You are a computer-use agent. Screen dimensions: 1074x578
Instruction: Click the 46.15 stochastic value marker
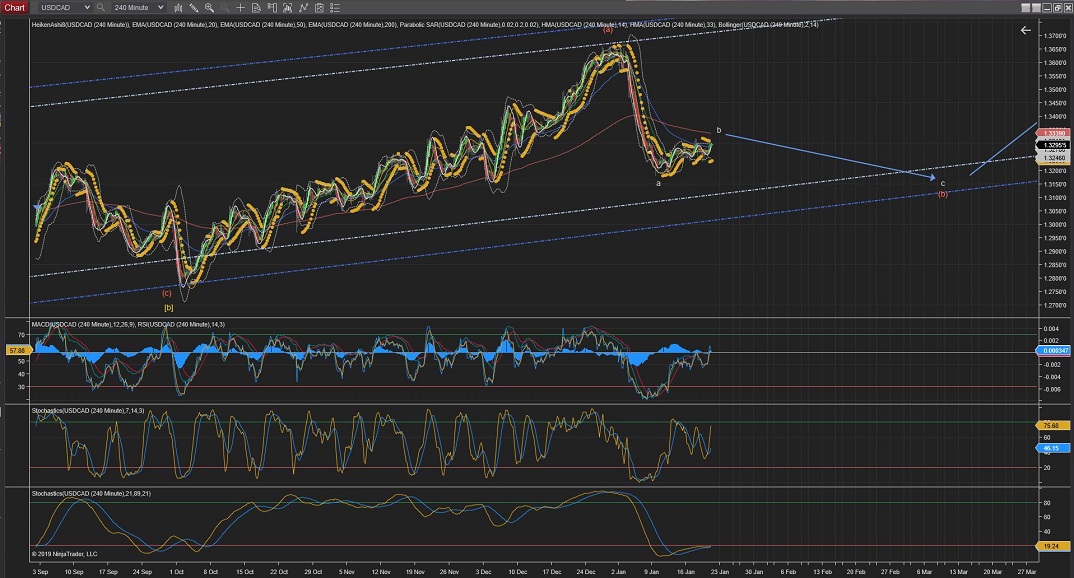tap(1053, 448)
